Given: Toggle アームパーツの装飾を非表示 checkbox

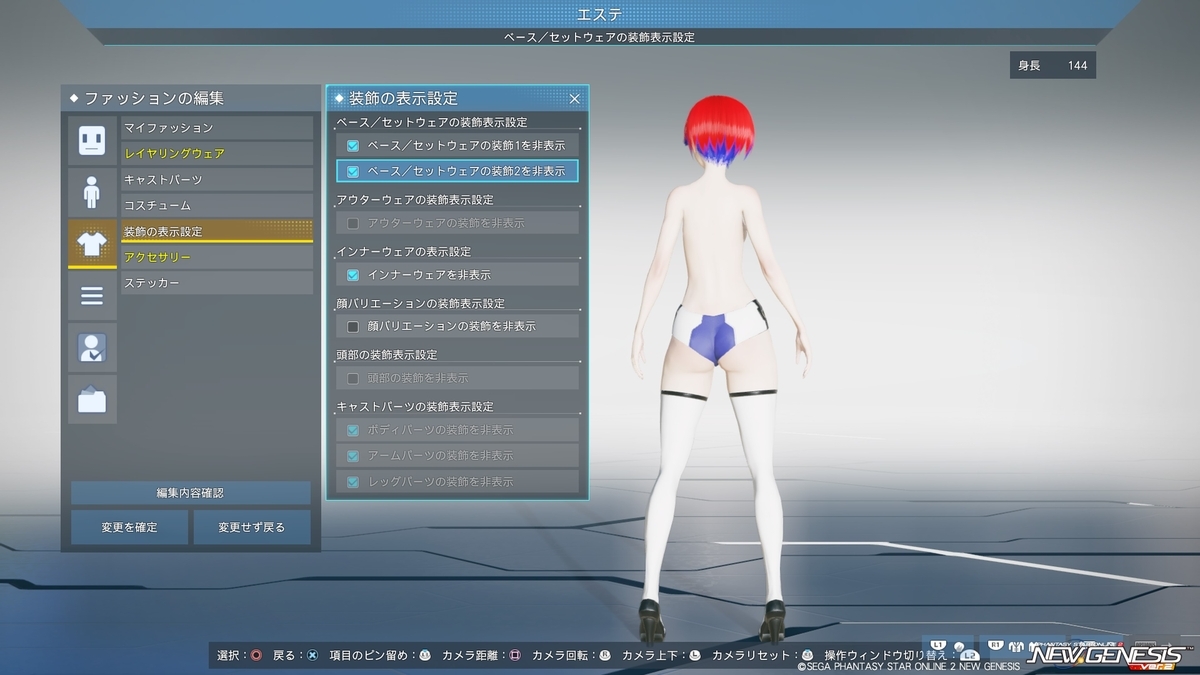Looking at the screenshot, I should point(353,455).
